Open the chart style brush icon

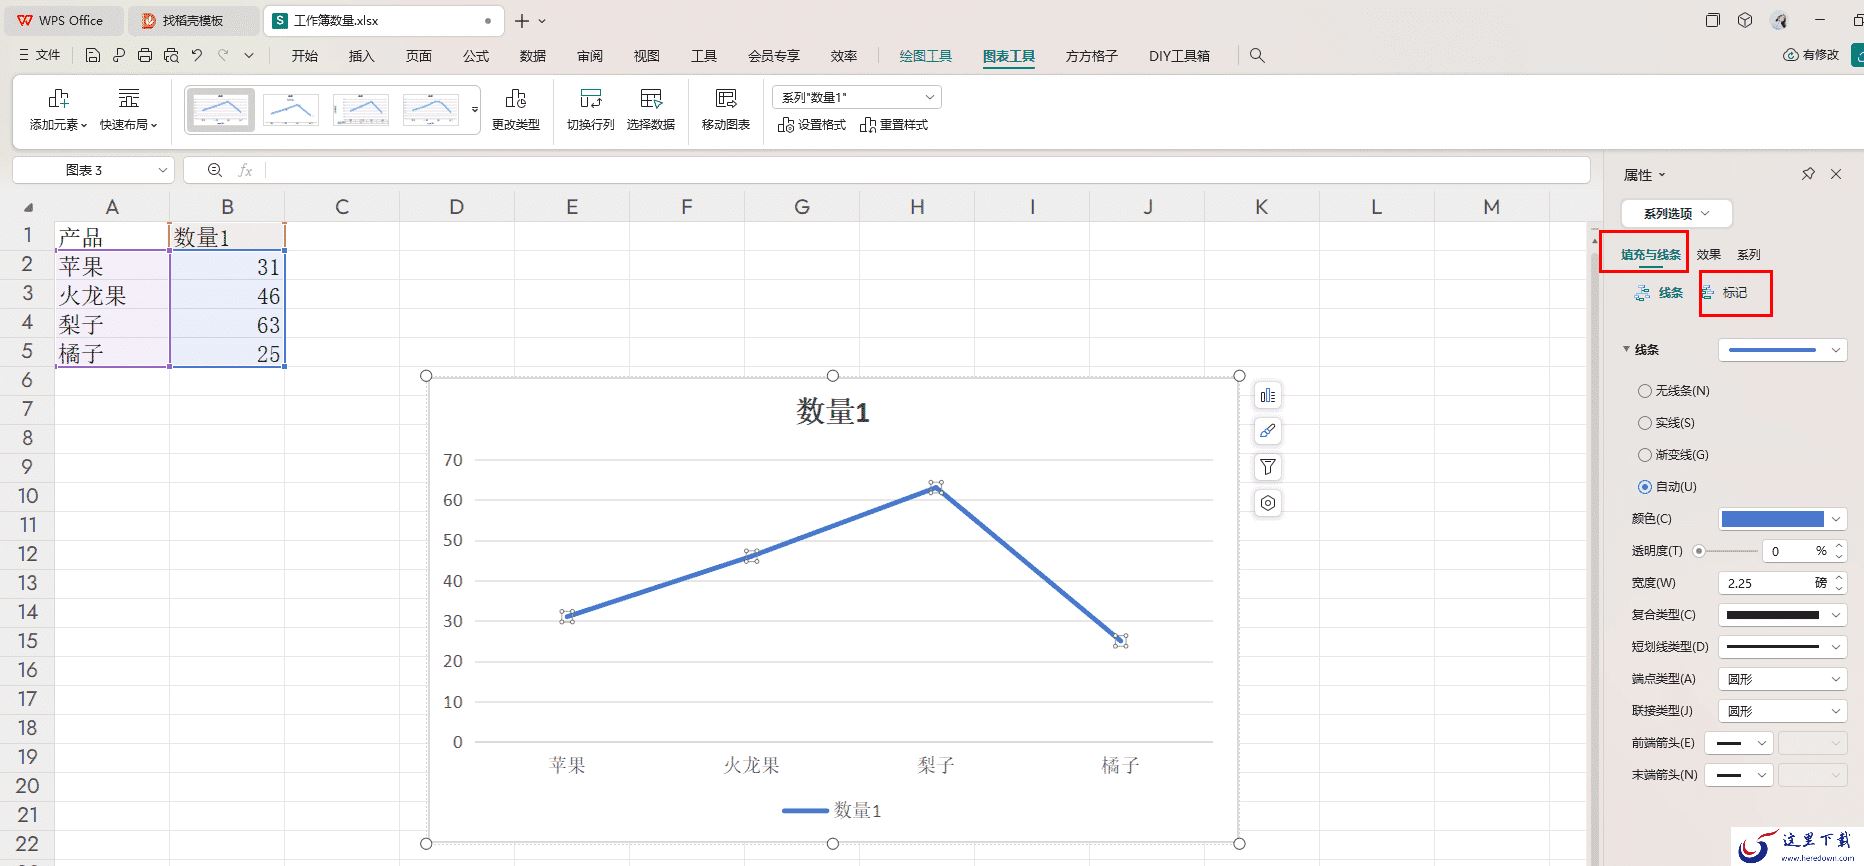click(1267, 431)
